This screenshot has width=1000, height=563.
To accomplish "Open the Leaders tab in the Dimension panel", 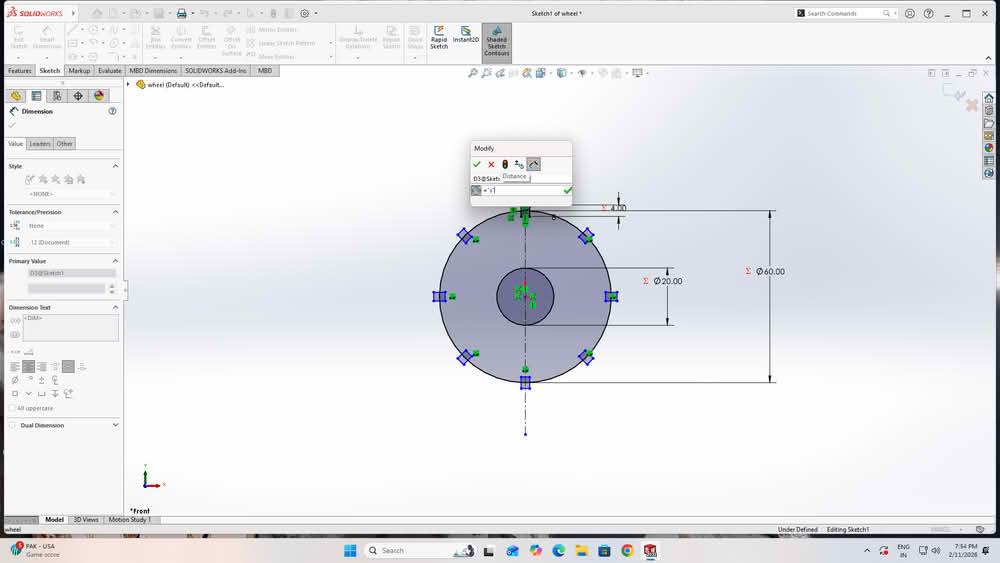I will 40,144.
